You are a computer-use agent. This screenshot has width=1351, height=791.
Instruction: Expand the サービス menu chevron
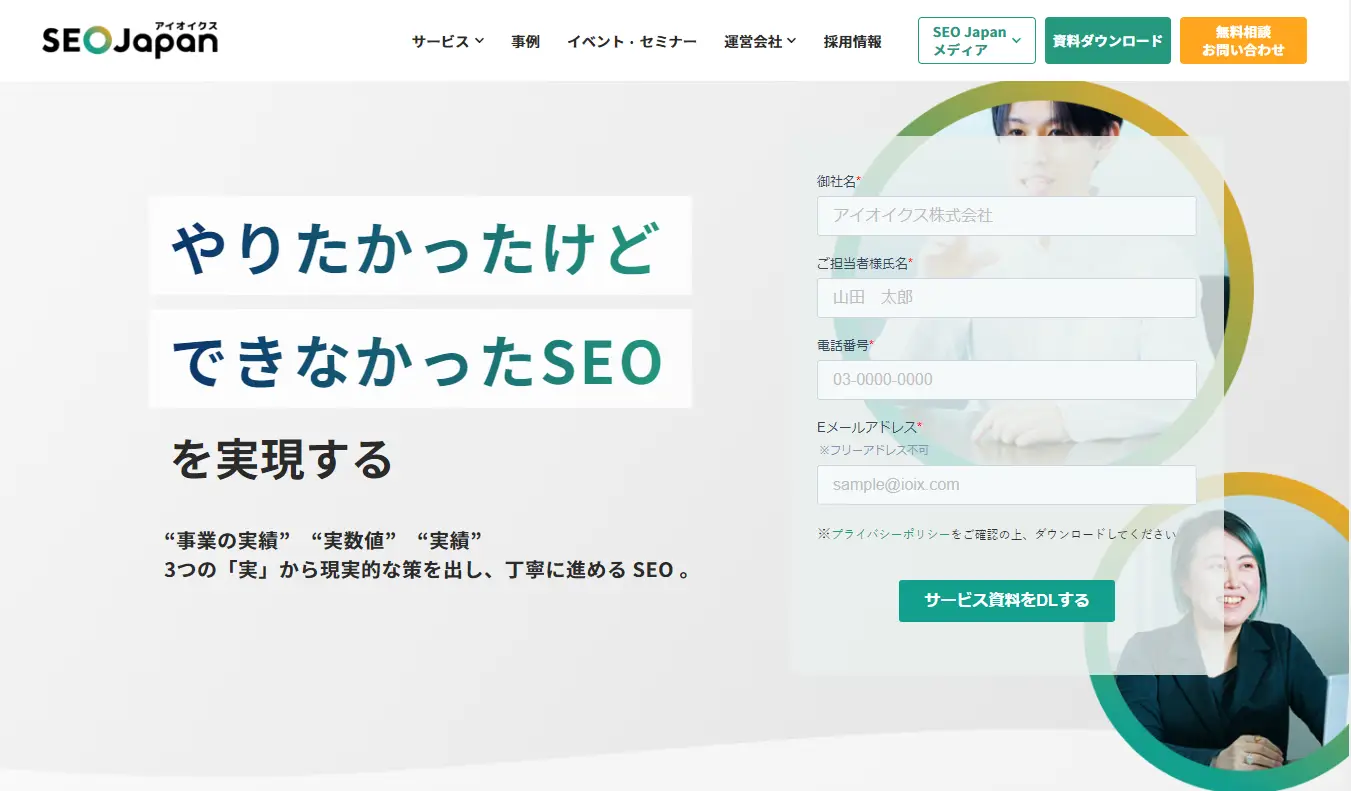coord(479,41)
